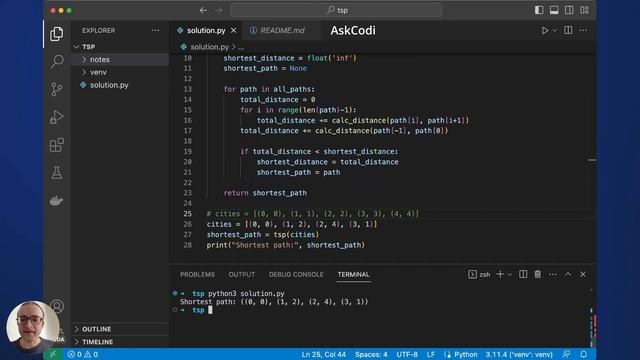Add a new terminal with plus icon
This screenshot has height=360, width=640.
click(x=500, y=274)
